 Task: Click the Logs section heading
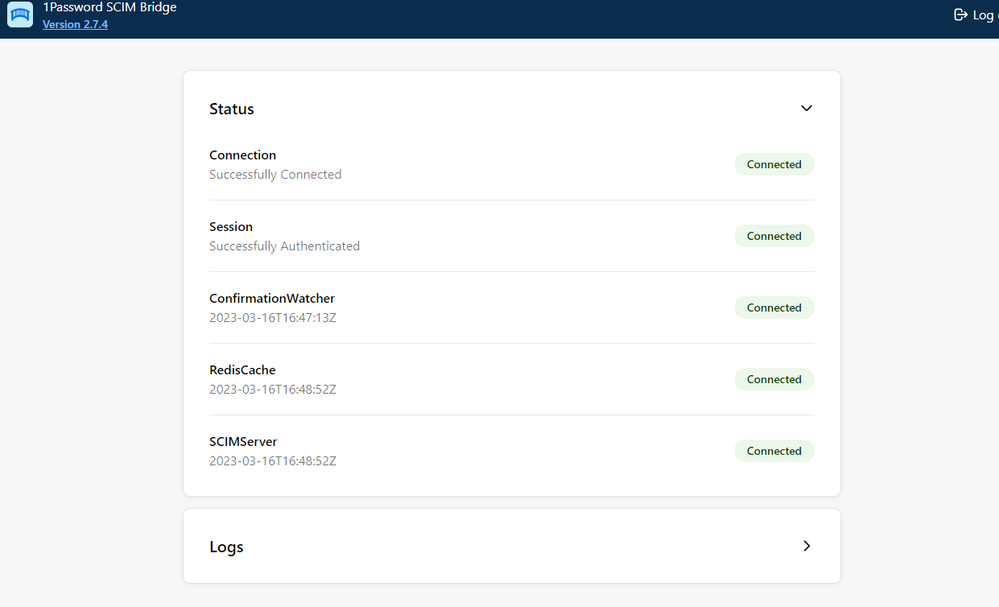(x=226, y=547)
